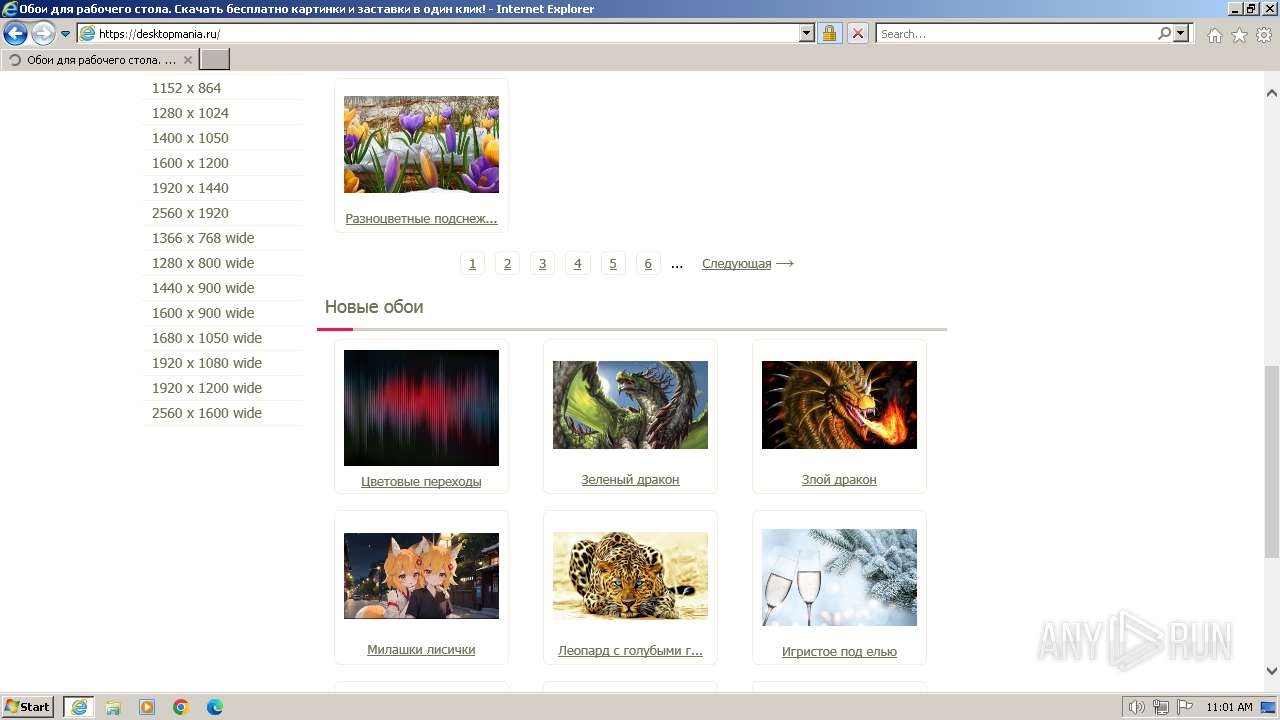Launch Edge from the taskbar

pos(215,707)
